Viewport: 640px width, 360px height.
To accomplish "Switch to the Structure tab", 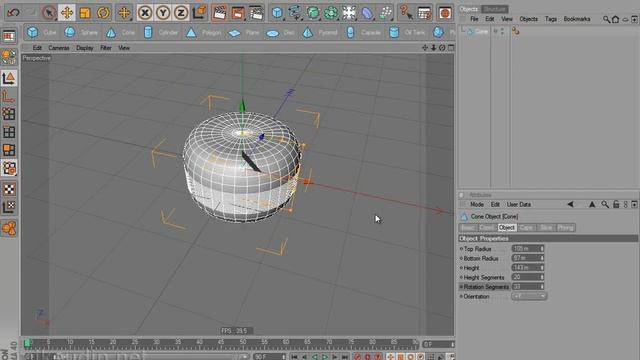I will (x=495, y=9).
